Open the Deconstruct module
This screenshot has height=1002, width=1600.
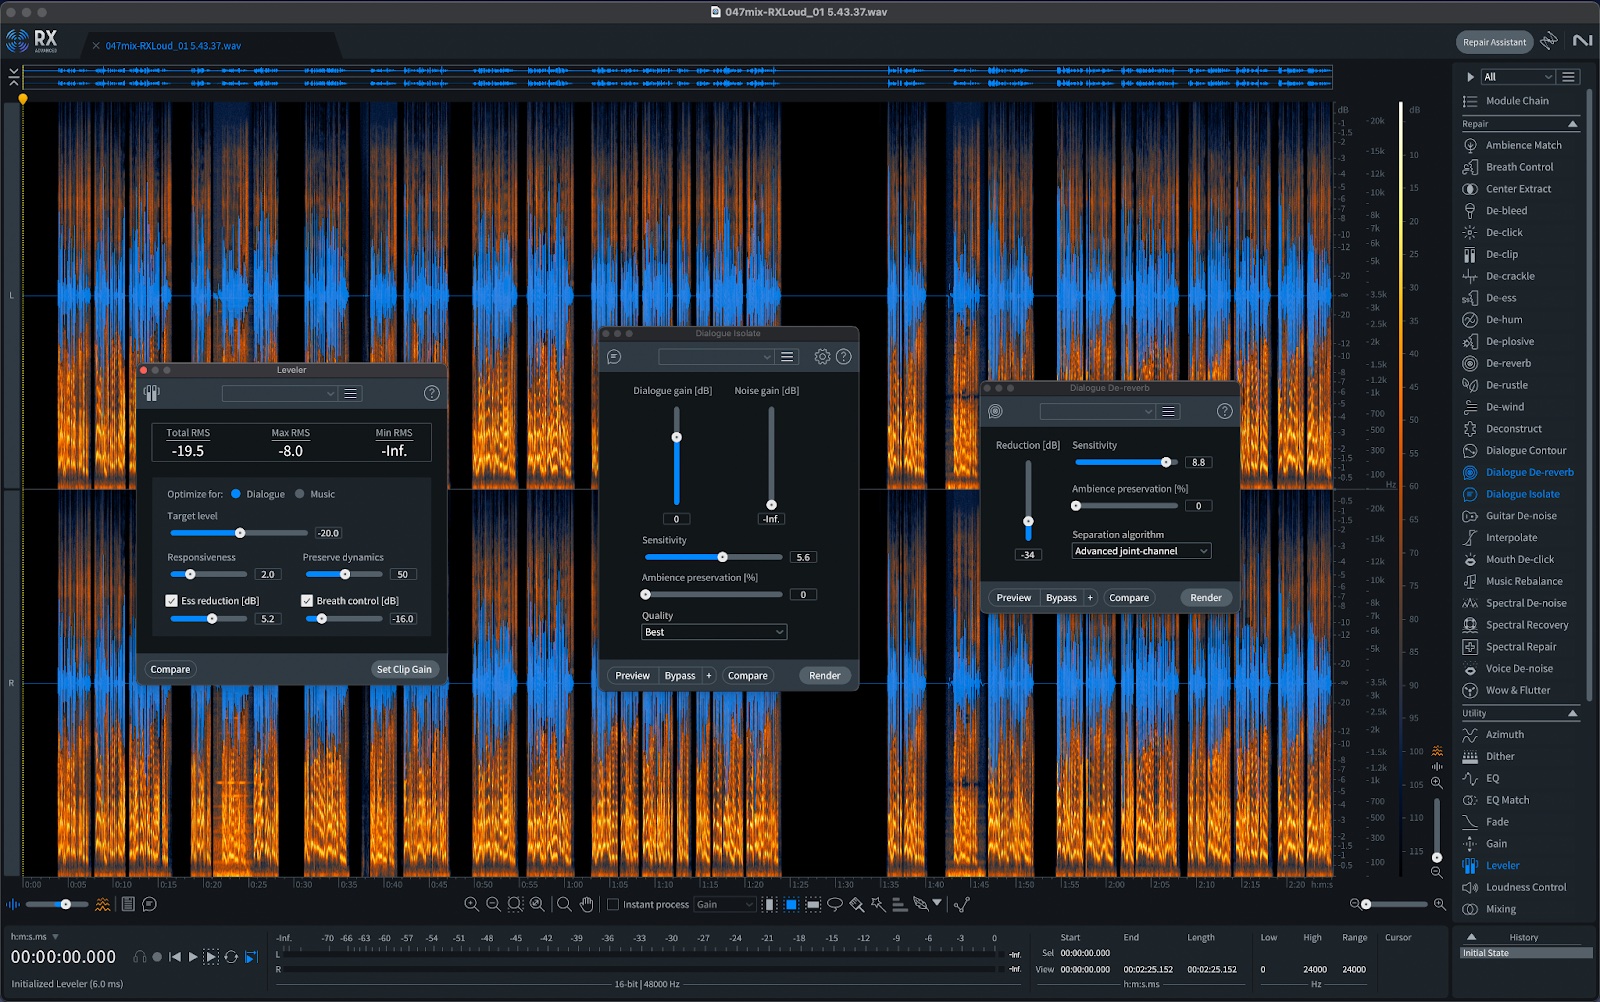(x=1513, y=429)
